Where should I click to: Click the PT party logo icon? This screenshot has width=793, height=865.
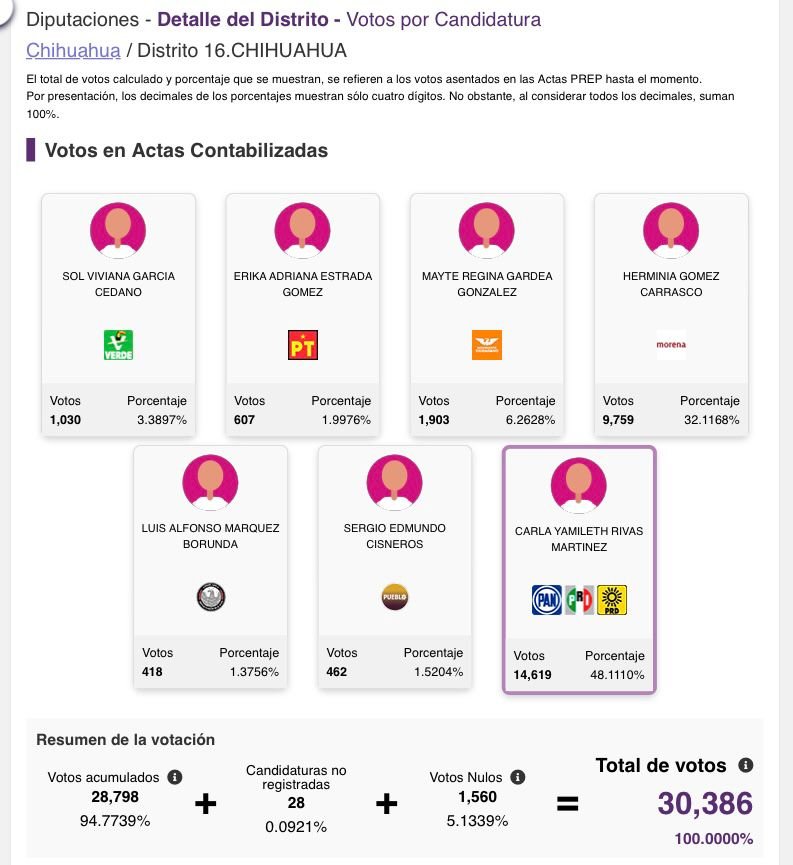tap(302, 345)
